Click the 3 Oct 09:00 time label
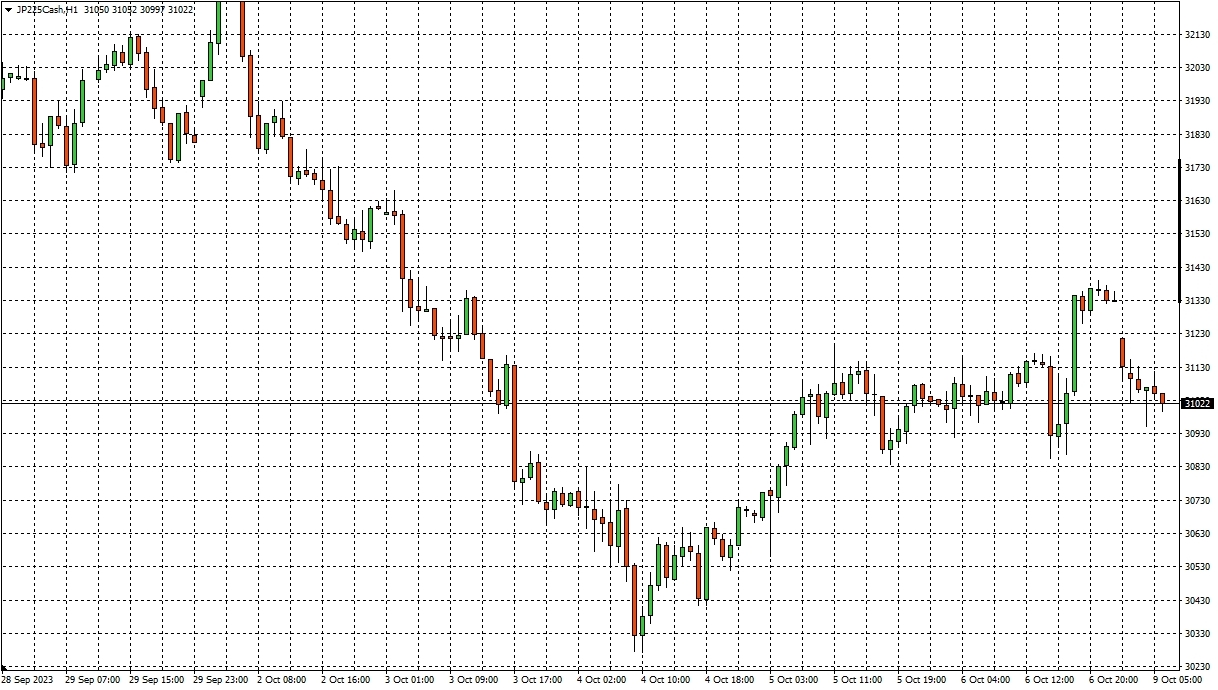The width and height of the screenshot is (1218, 690). (x=474, y=680)
